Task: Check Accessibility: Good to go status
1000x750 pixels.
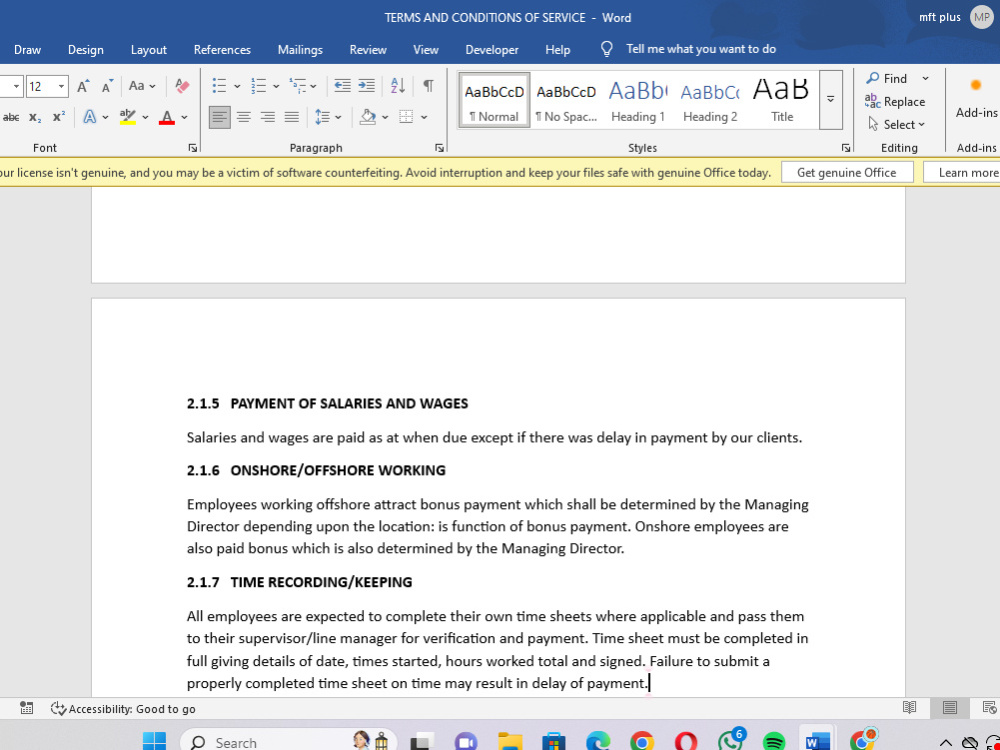Action: point(123,709)
